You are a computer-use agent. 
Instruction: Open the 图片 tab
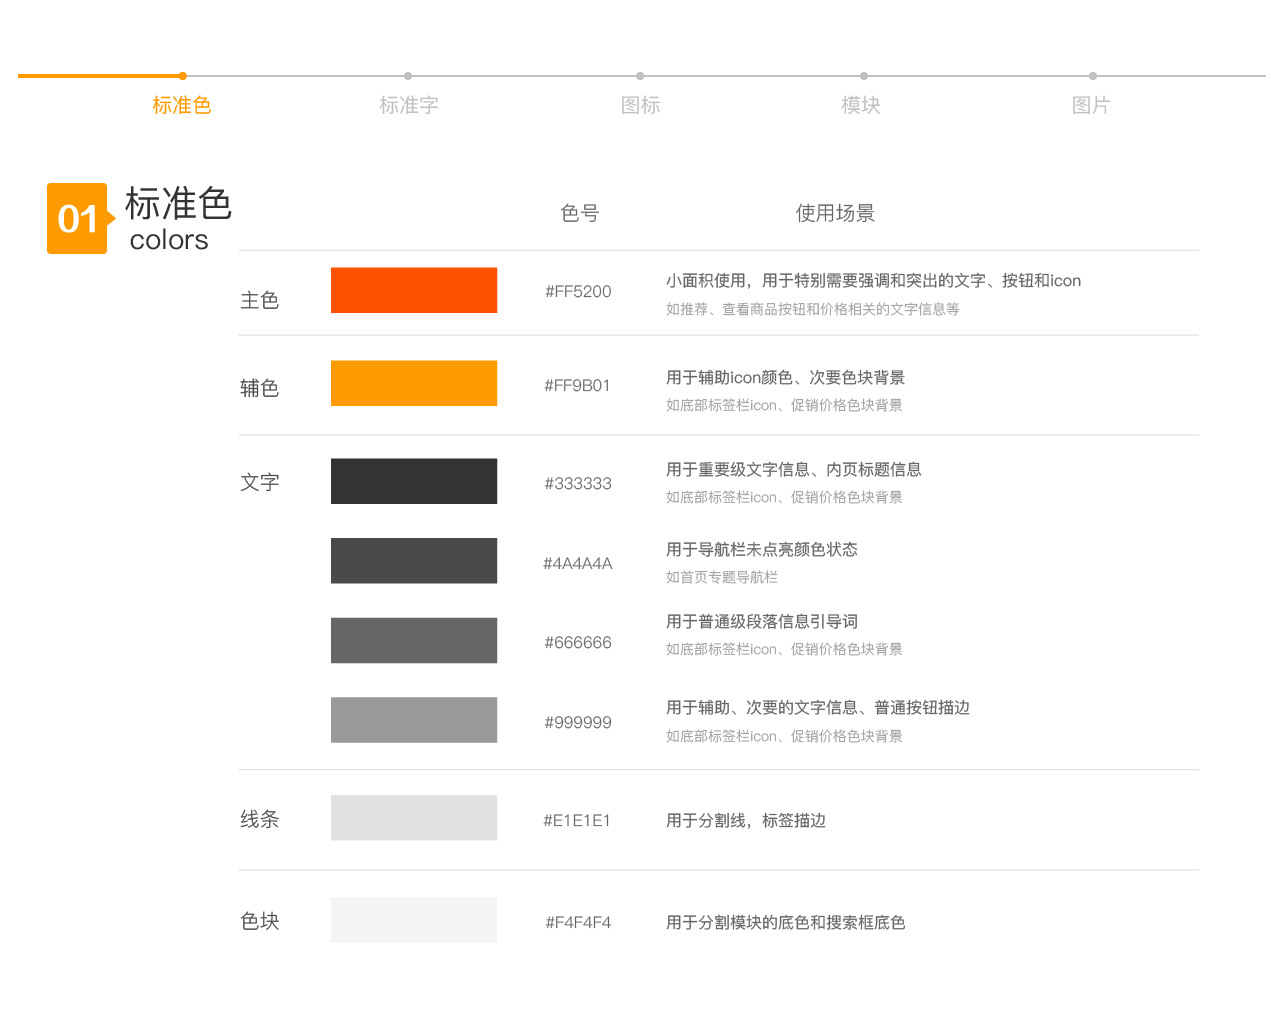1091,105
